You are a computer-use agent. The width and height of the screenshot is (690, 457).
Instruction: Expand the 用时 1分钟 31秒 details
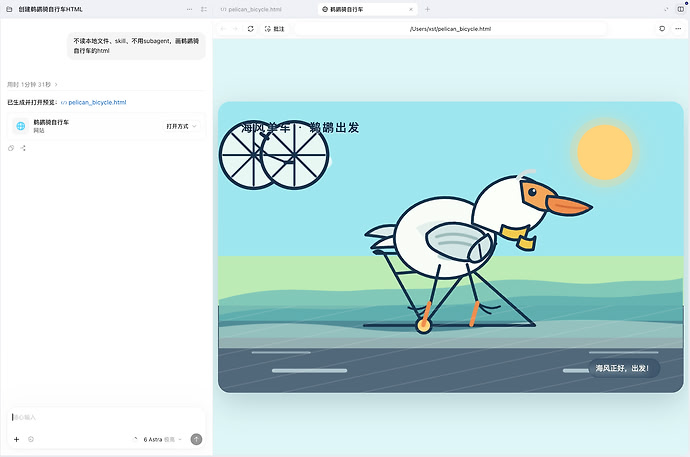[x=32, y=84]
